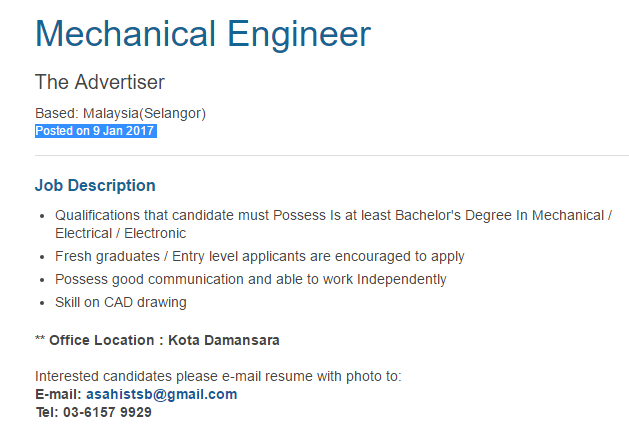
Task: Click the Tel: label
Action: 47,411
